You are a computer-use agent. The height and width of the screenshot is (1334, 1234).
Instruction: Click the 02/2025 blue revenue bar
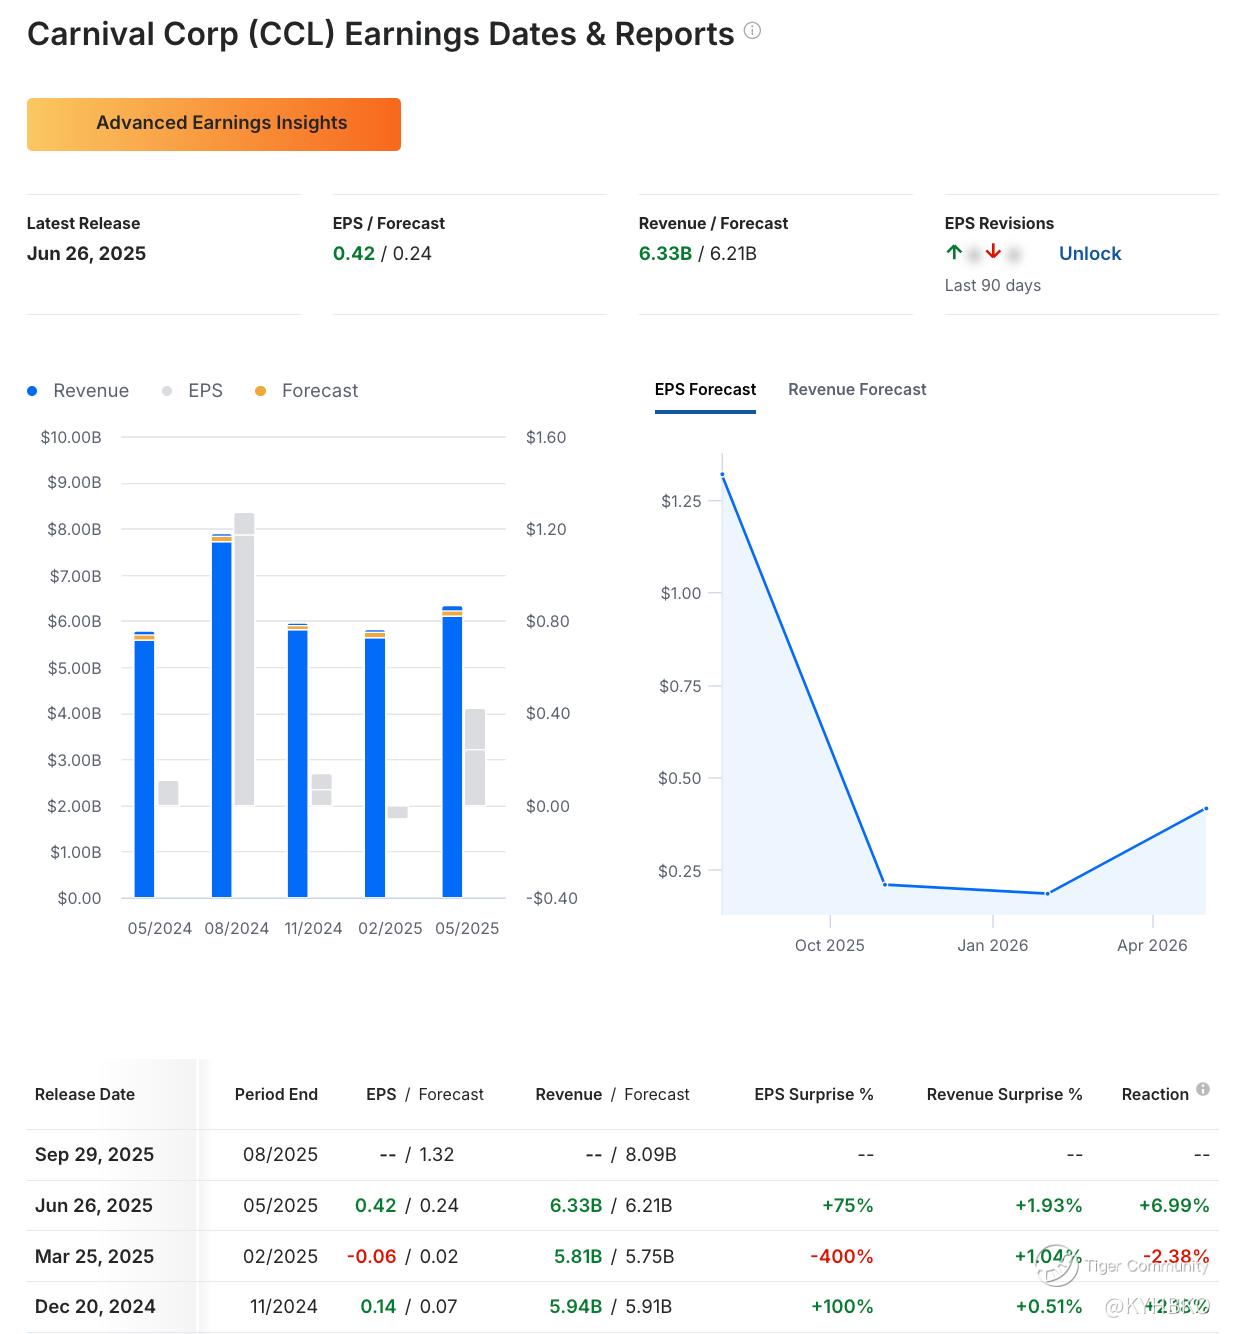coord(375,765)
